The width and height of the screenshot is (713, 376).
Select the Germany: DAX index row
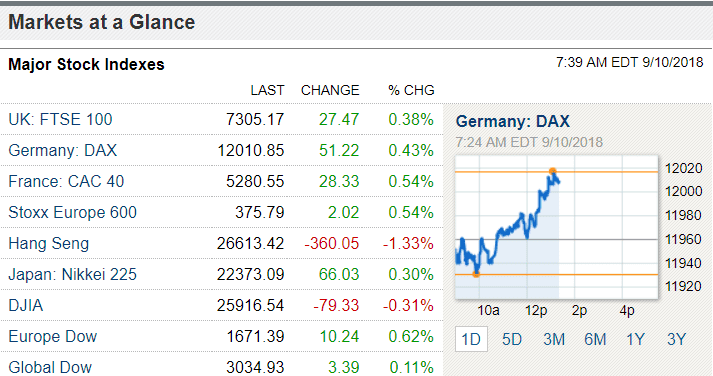221,150
